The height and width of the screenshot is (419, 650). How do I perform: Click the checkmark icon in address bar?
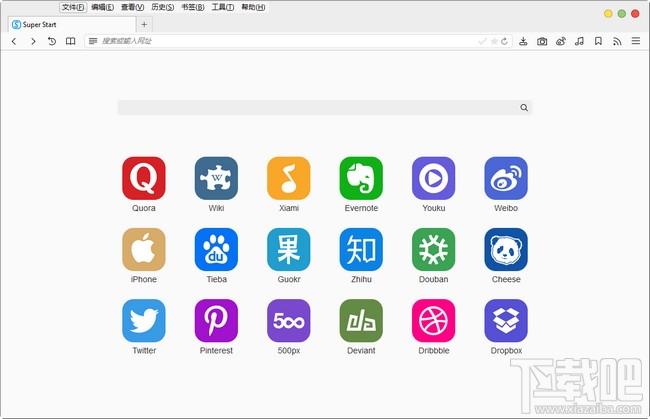click(483, 41)
